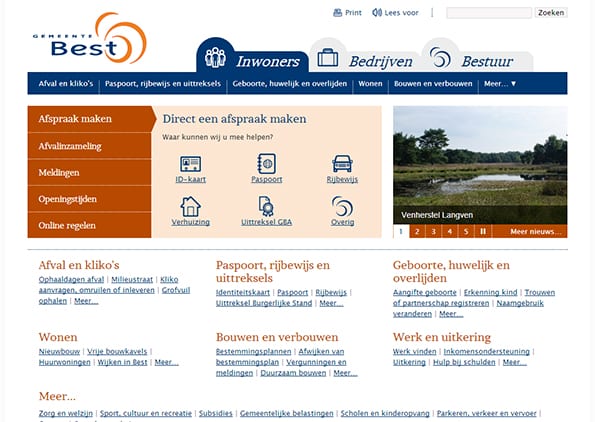The height and width of the screenshot is (422, 595).
Task: Focus the search input field
Action: tap(489, 13)
